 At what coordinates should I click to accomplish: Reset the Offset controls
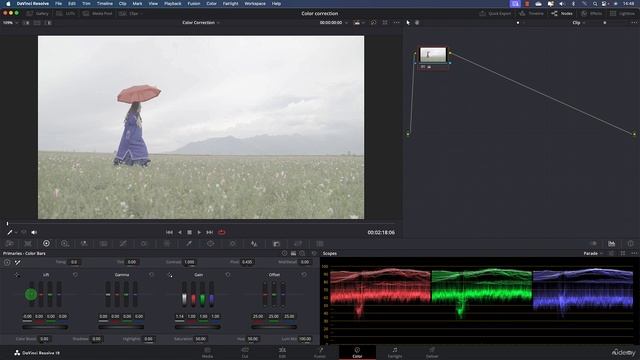[x=304, y=275]
